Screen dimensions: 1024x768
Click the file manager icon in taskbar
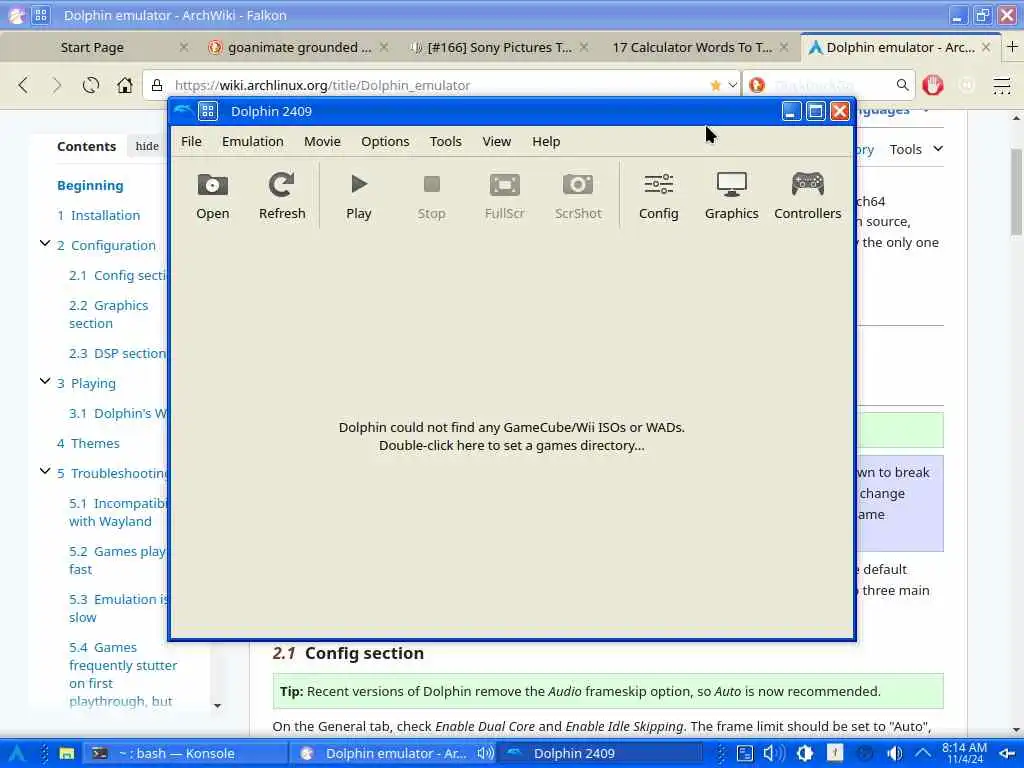(x=67, y=753)
